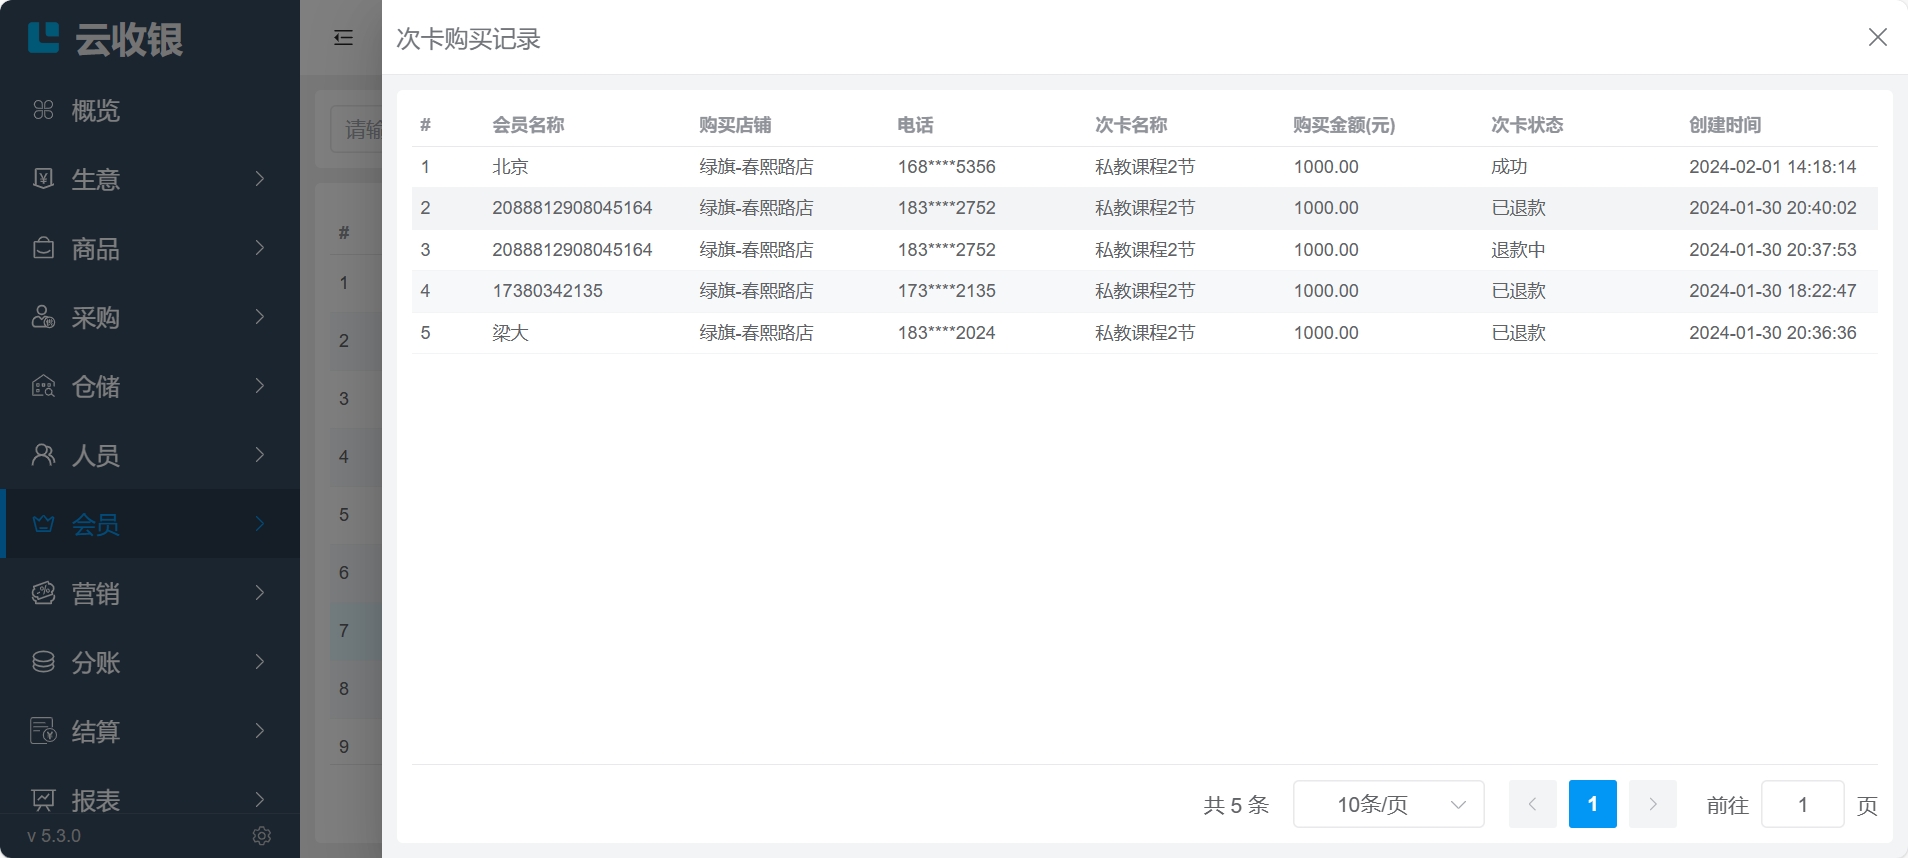The width and height of the screenshot is (1908, 858).
Task: Go to page 1 in pagination
Action: [1592, 805]
